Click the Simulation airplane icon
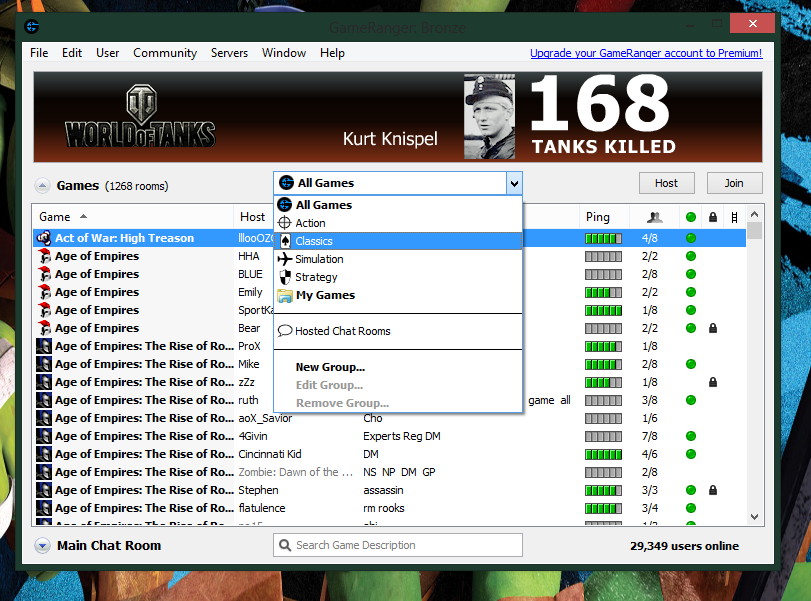Viewport: 811px width, 601px height. tap(285, 259)
